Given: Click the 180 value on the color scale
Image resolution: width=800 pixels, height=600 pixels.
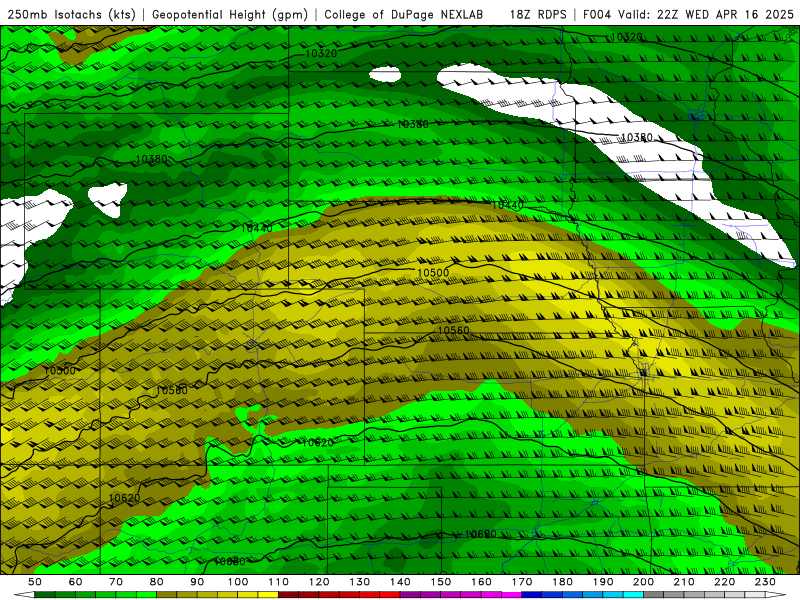Looking at the screenshot, I should click(x=563, y=582).
